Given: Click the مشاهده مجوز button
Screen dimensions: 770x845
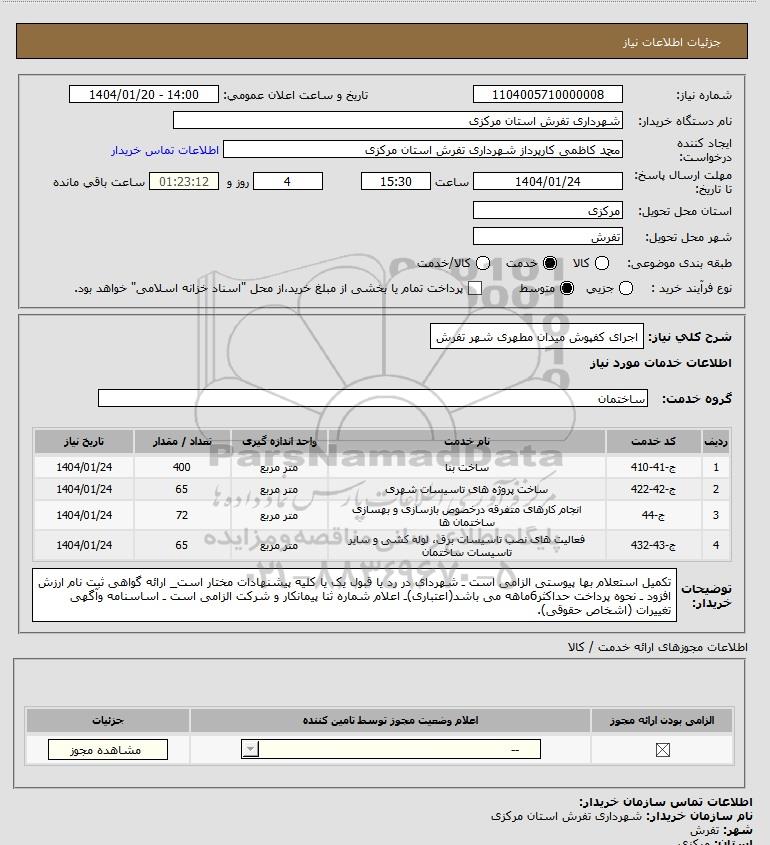Looking at the screenshot, I should tap(108, 750).
